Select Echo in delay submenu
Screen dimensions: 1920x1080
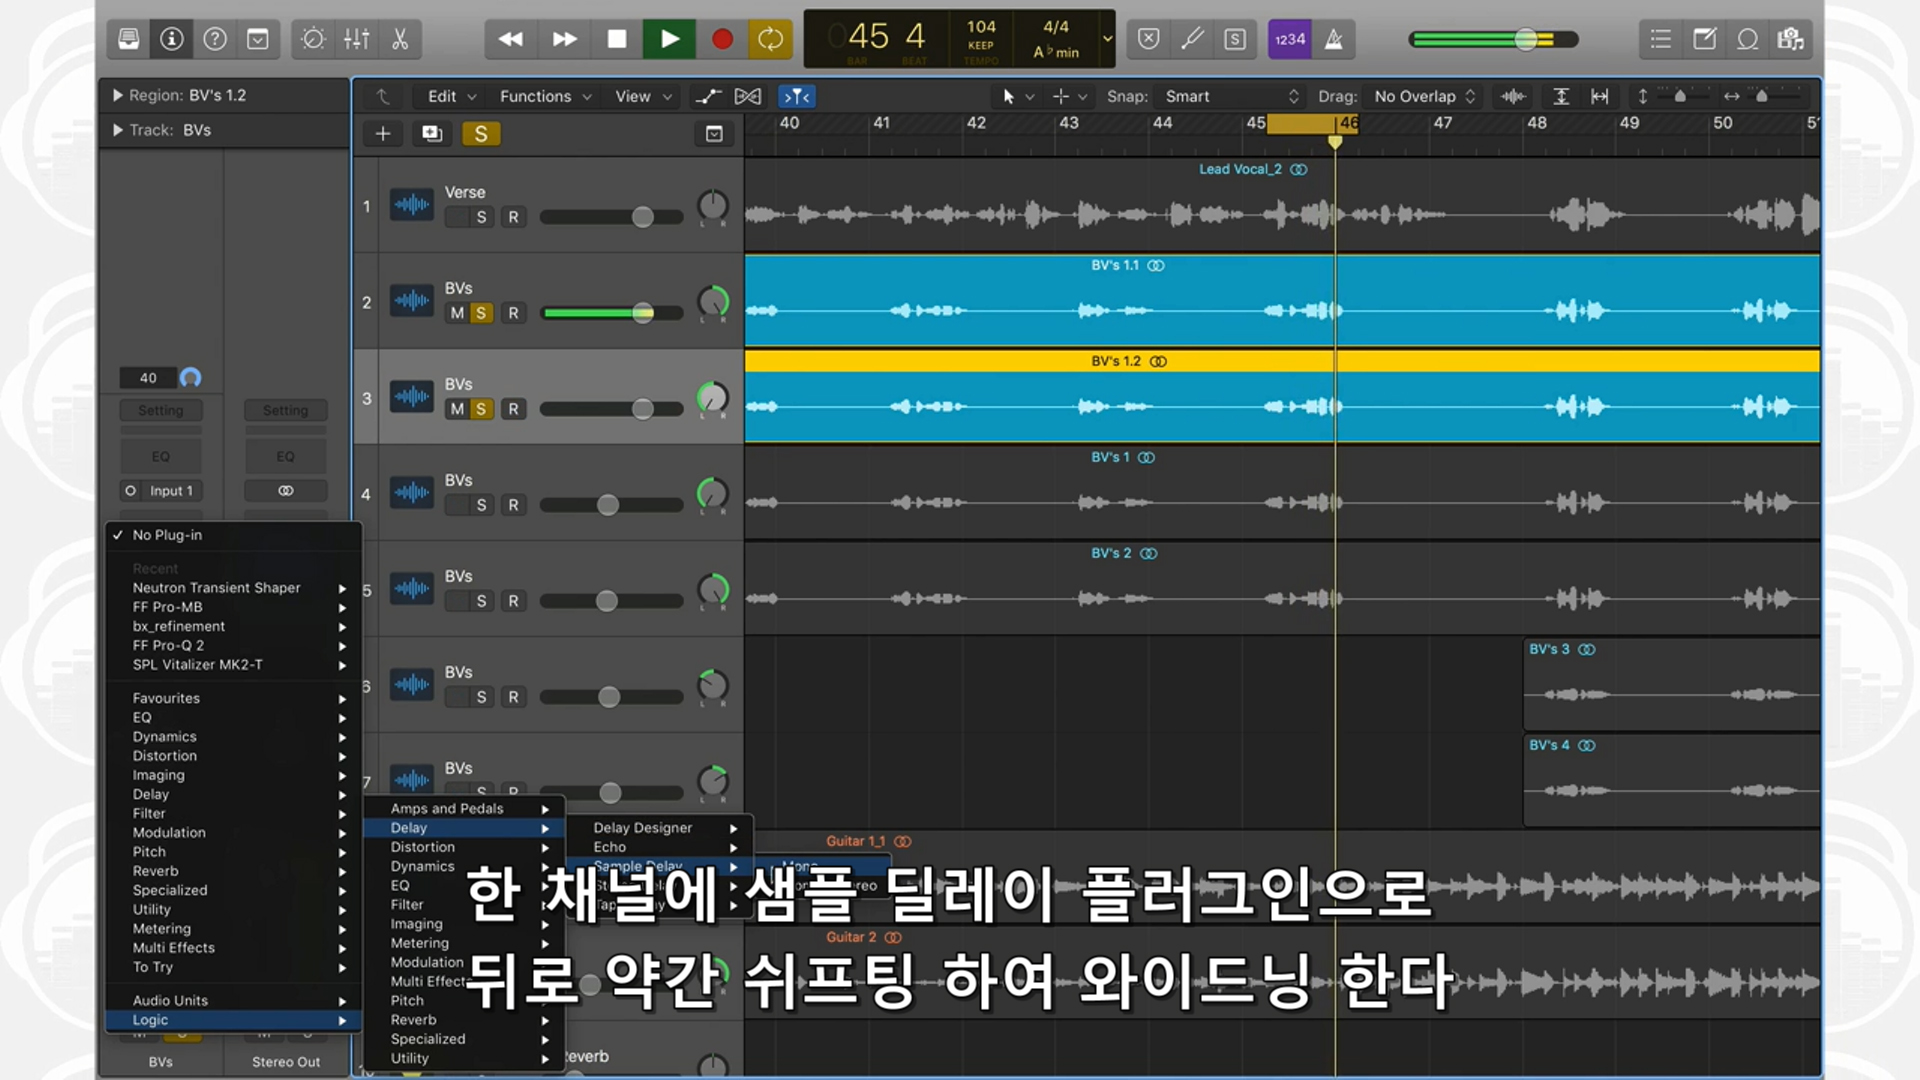(660, 847)
